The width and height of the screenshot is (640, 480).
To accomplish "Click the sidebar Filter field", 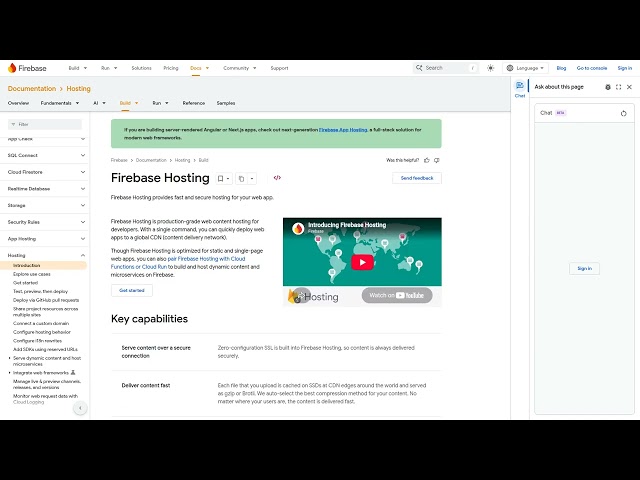I will pos(45,124).
